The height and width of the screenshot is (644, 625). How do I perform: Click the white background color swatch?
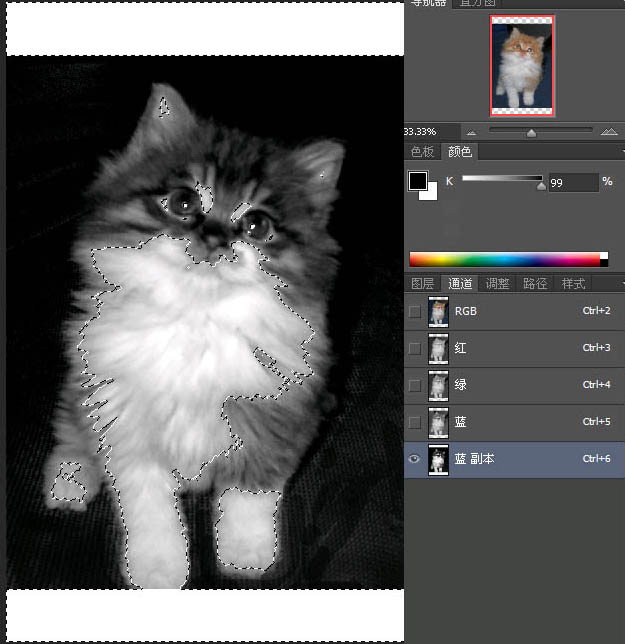point(429,193)
